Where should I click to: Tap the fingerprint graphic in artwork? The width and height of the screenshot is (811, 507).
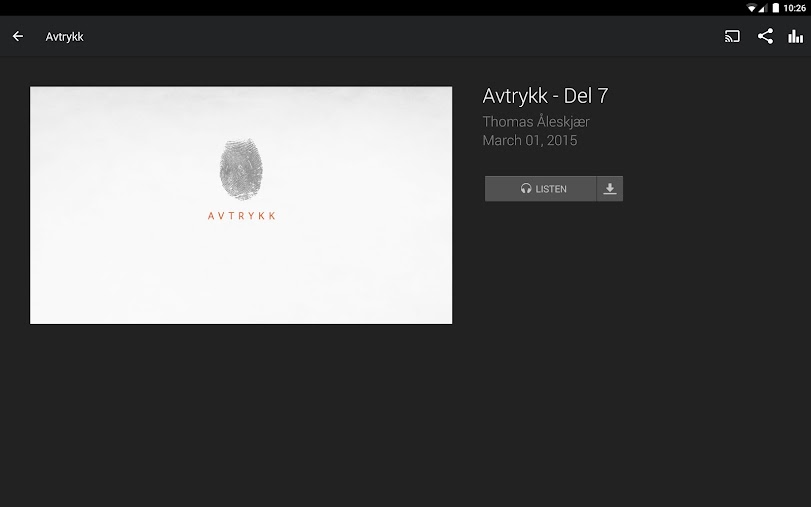(241, 169)
